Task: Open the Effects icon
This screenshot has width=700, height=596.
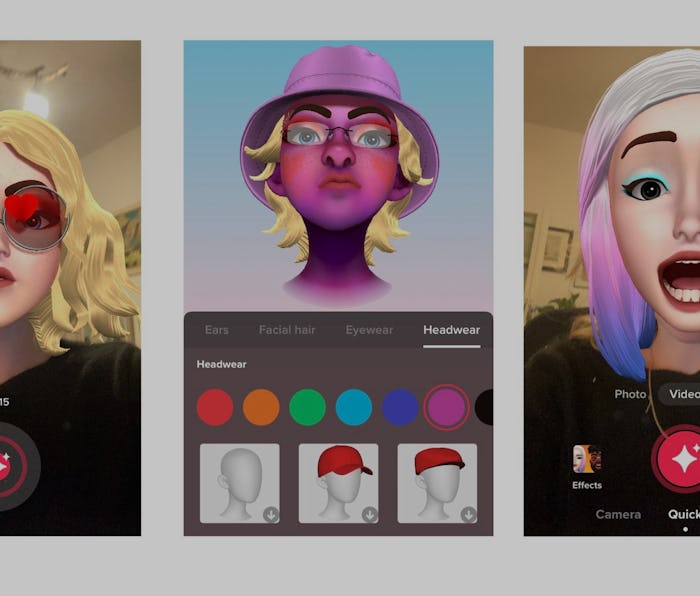Action: [x=587, y=461]
